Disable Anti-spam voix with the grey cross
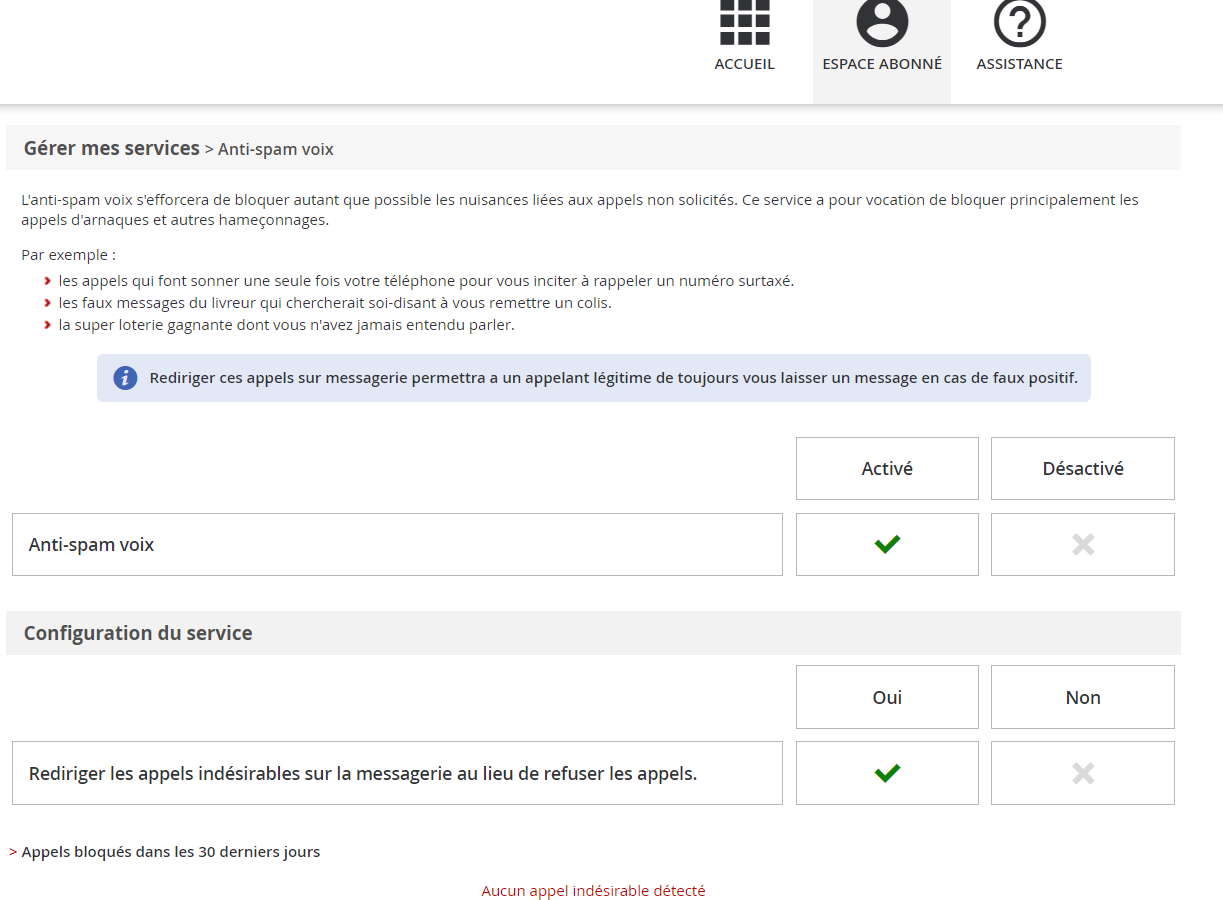 [1083, 545]
